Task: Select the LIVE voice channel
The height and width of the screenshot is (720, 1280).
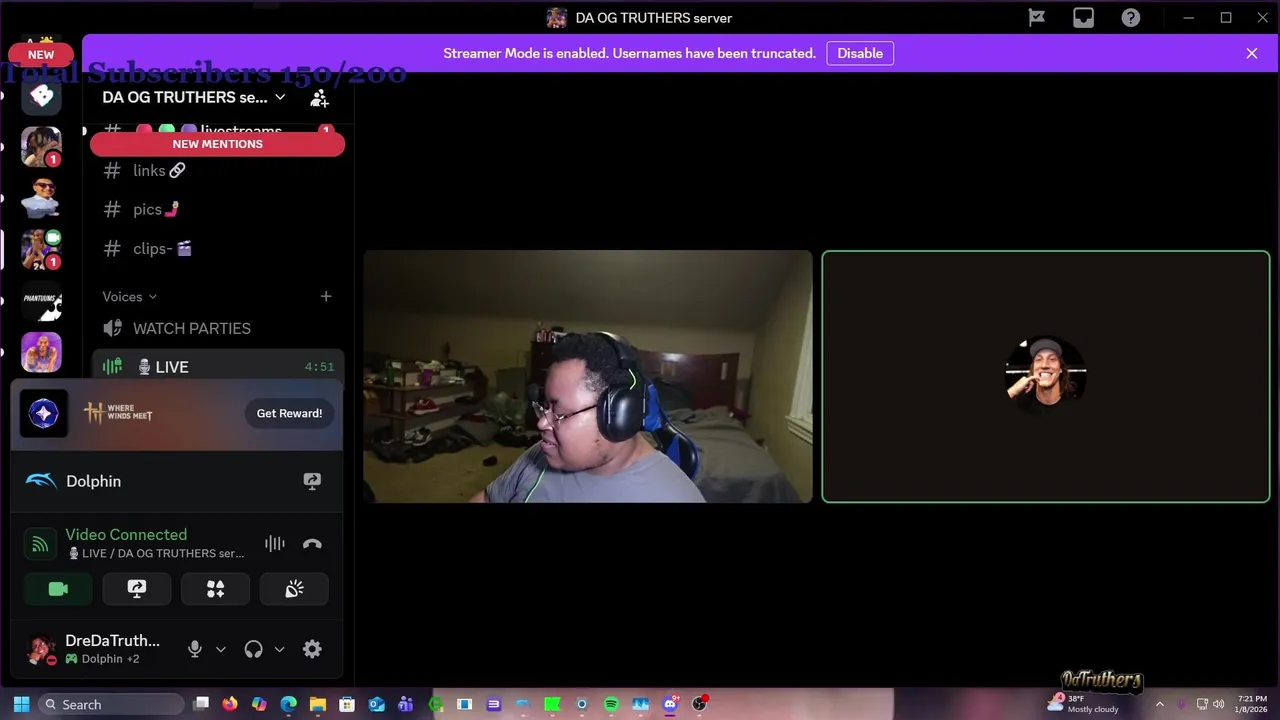Action: (x=217, y=367)
